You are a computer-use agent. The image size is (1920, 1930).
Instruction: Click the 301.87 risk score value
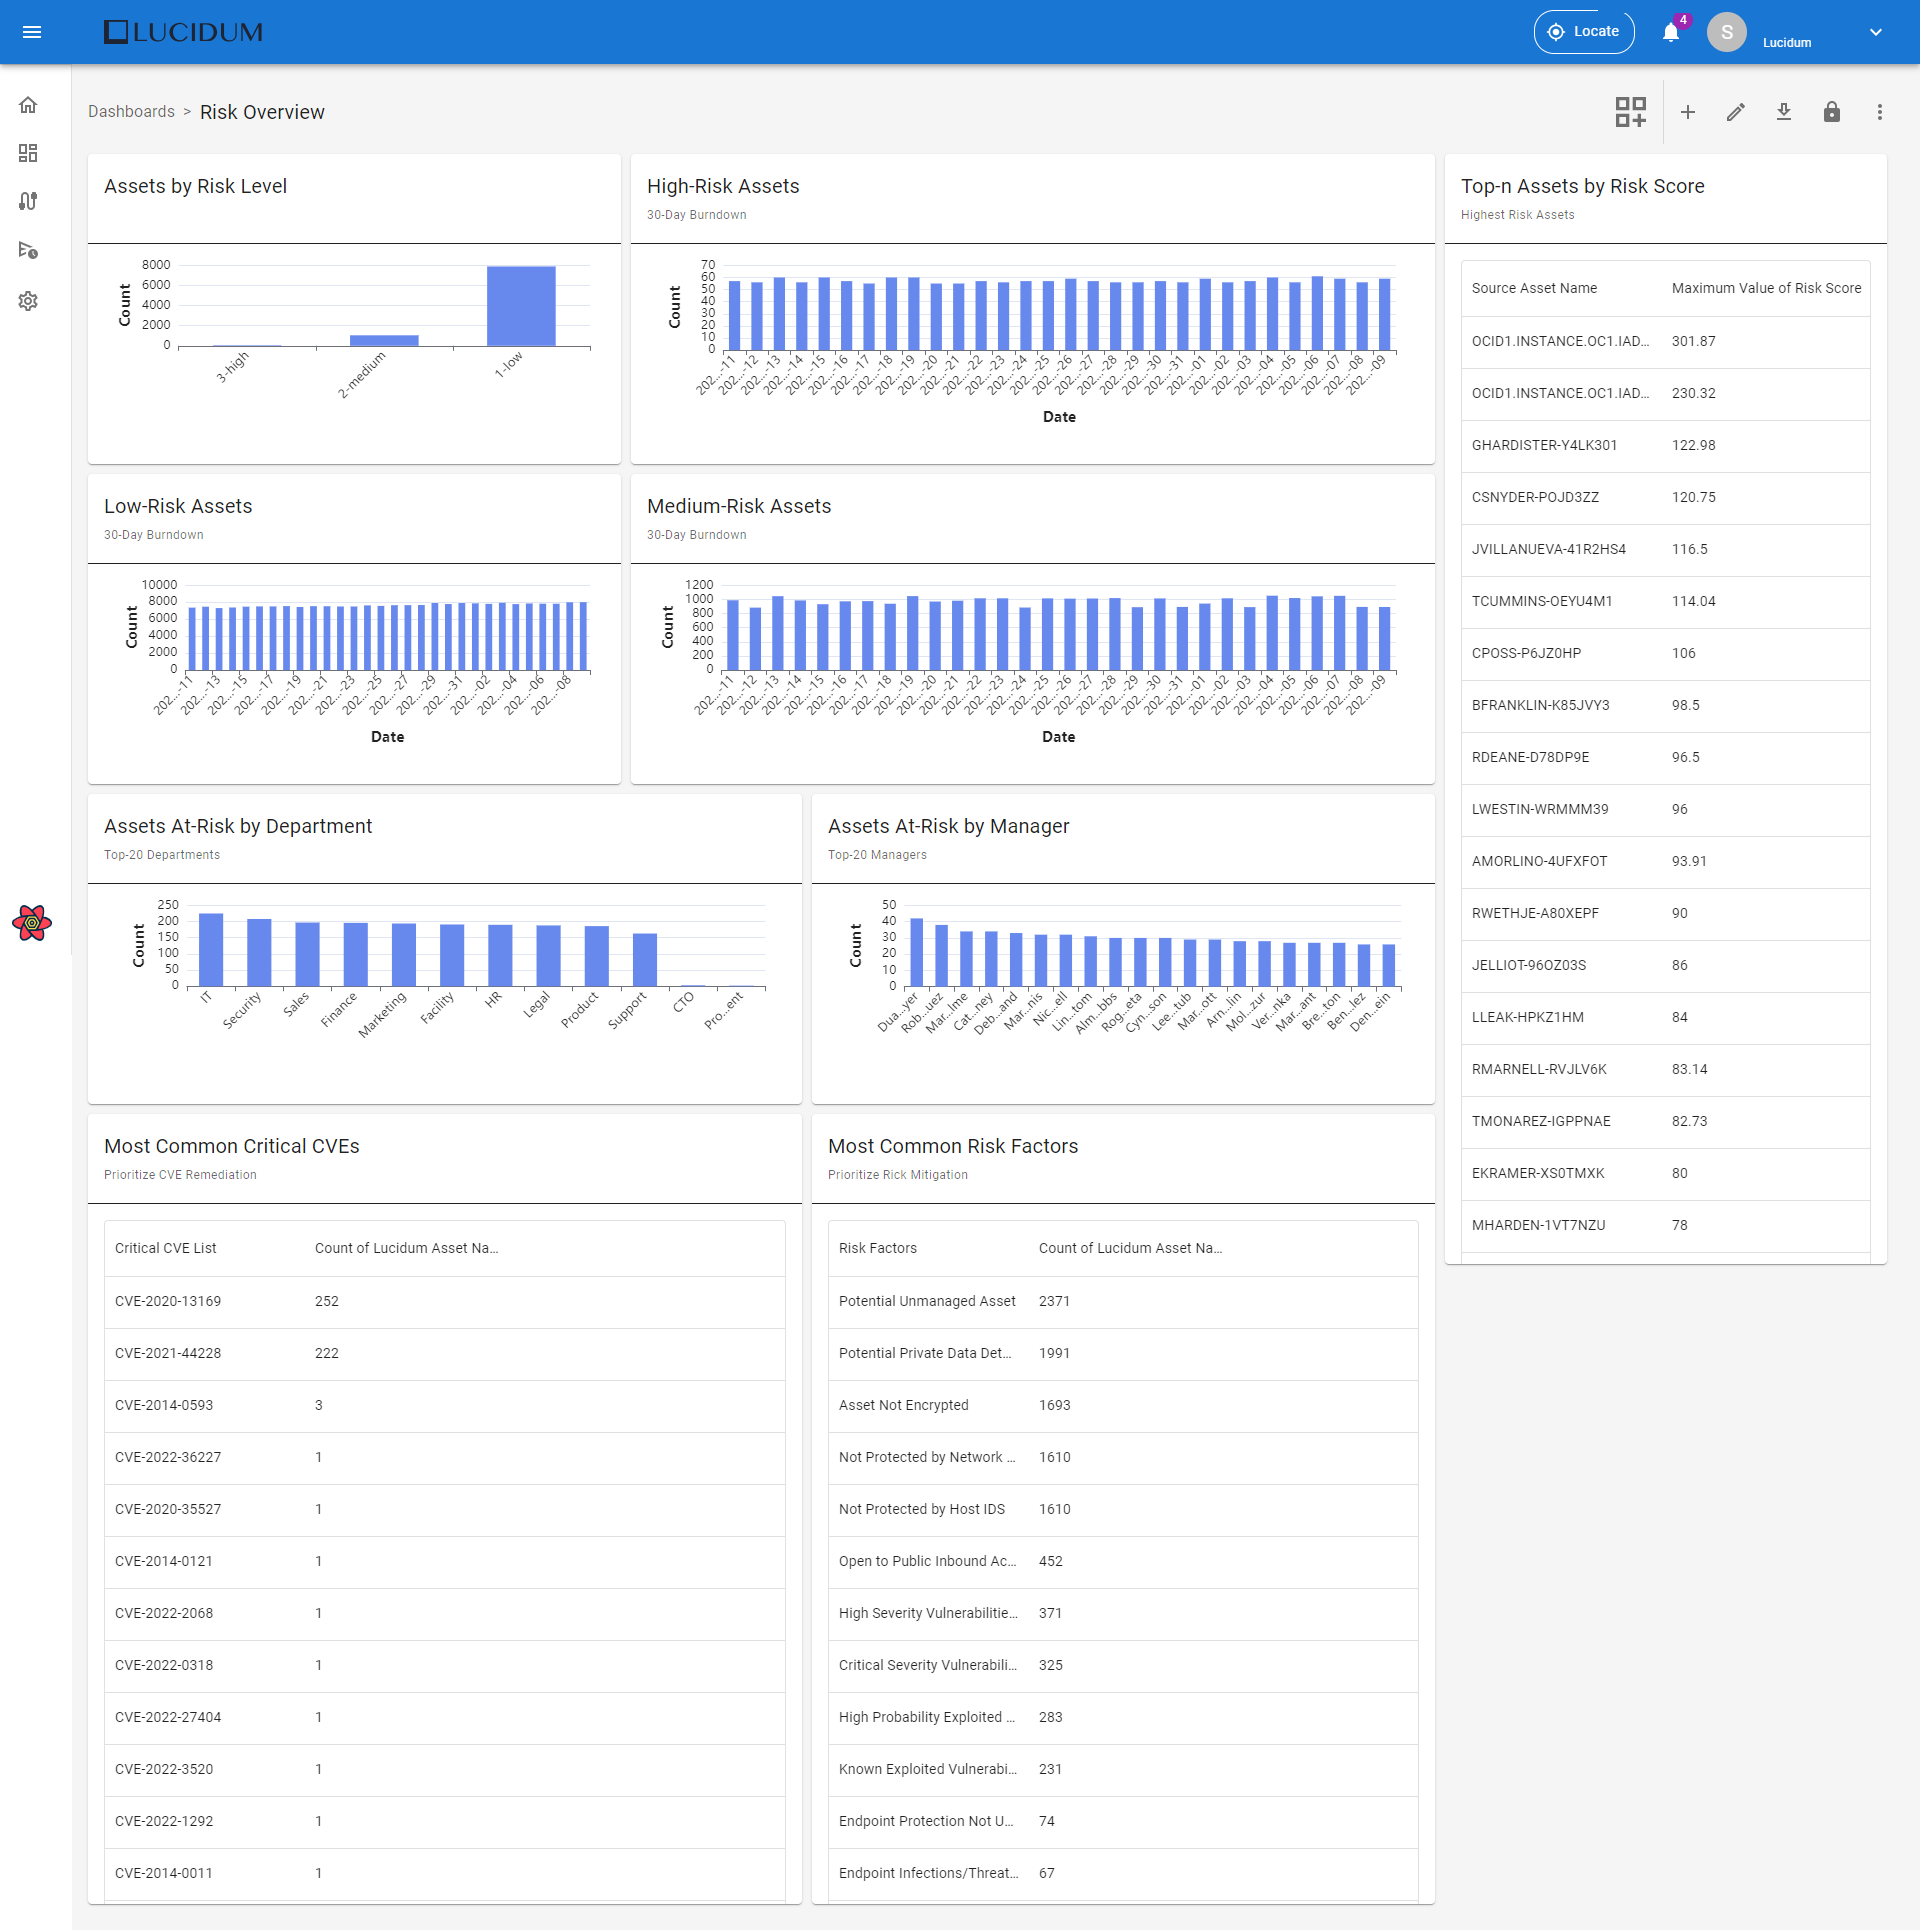point(1693,342)
